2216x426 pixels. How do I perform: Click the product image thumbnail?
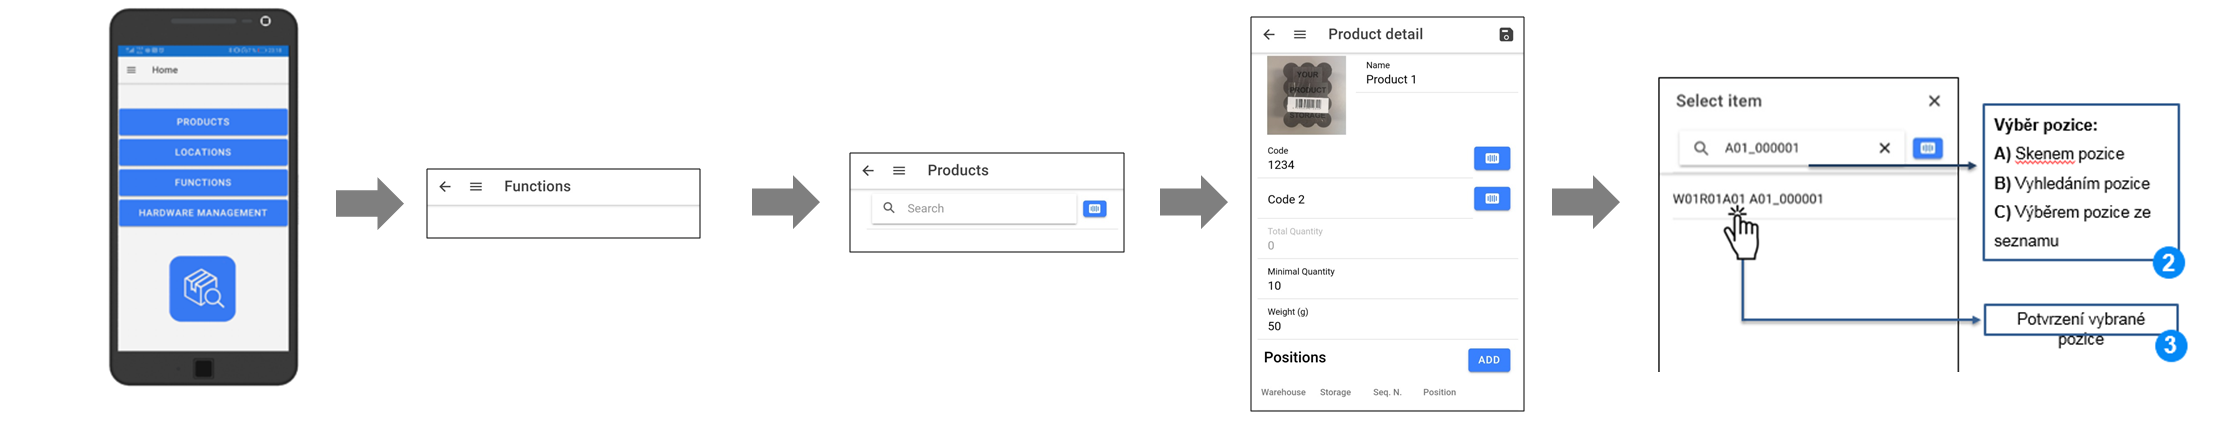1306,95
